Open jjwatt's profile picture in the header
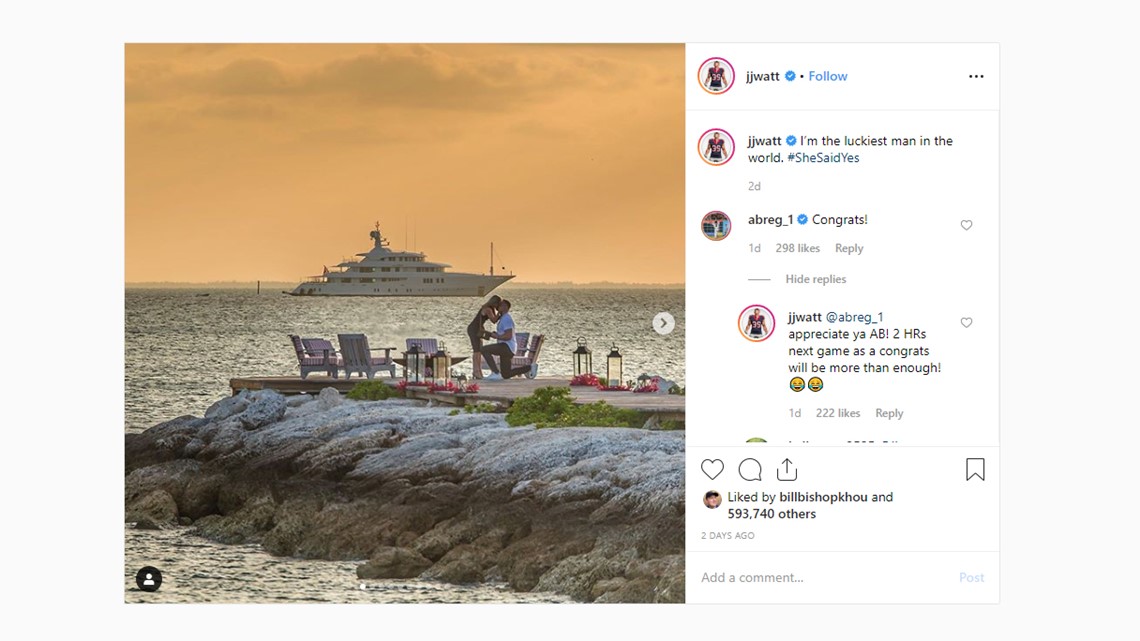The image size is (1140, 641). coord(716,76)
